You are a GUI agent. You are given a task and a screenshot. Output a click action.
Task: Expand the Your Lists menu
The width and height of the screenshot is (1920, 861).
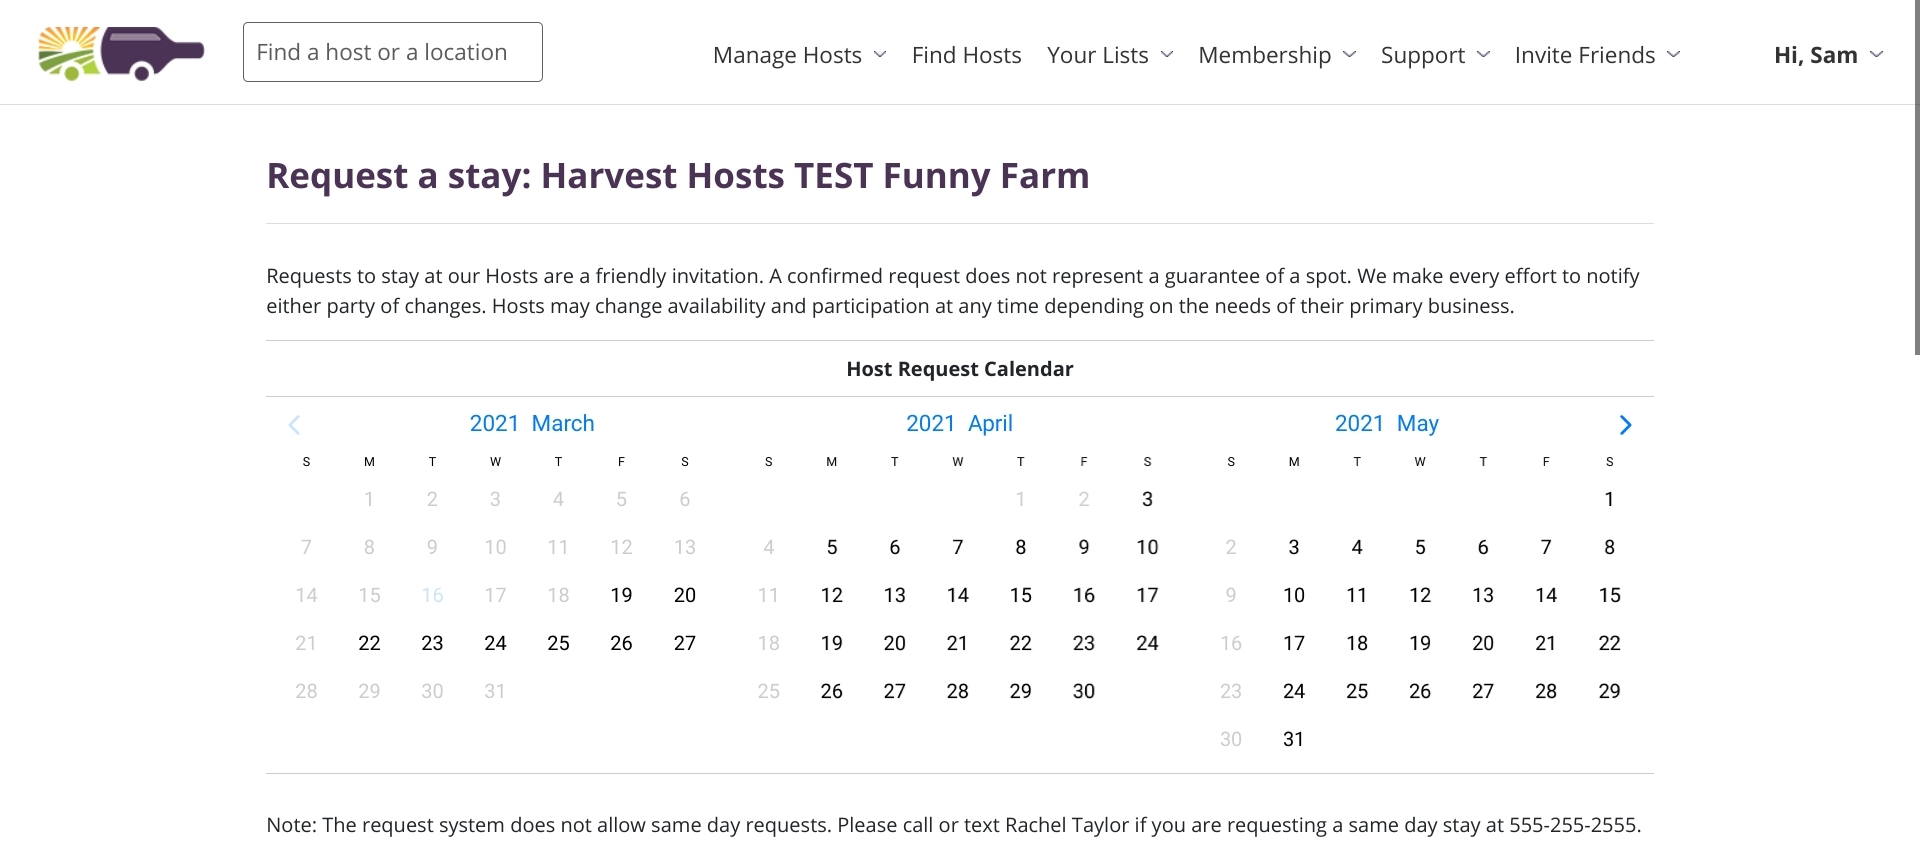pos(1110,55)
